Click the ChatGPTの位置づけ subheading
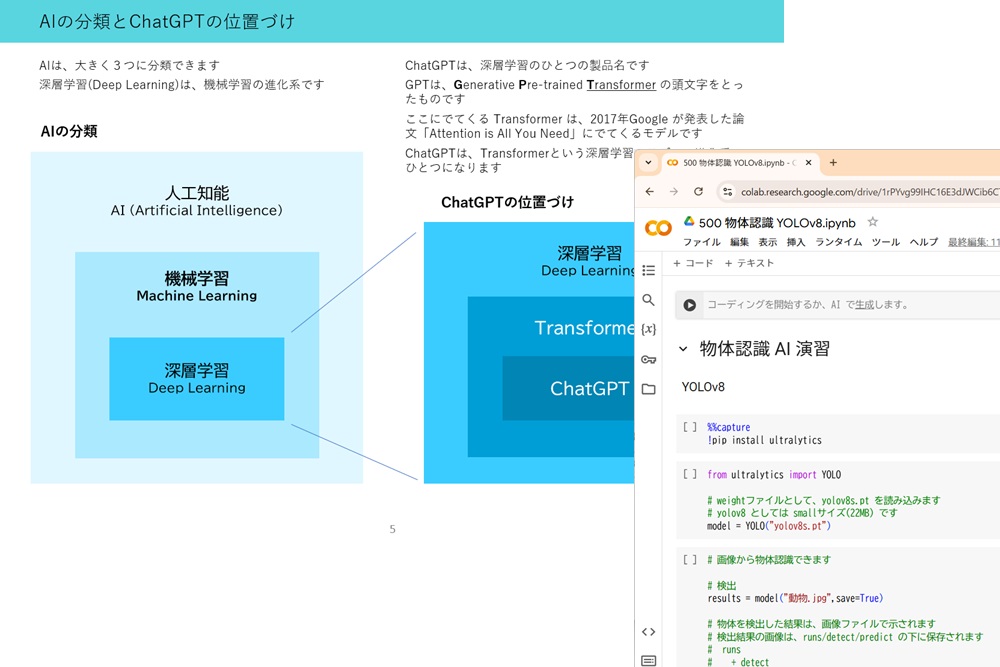Viewport: 1000px width, 667px height. [x=508, y=202]
